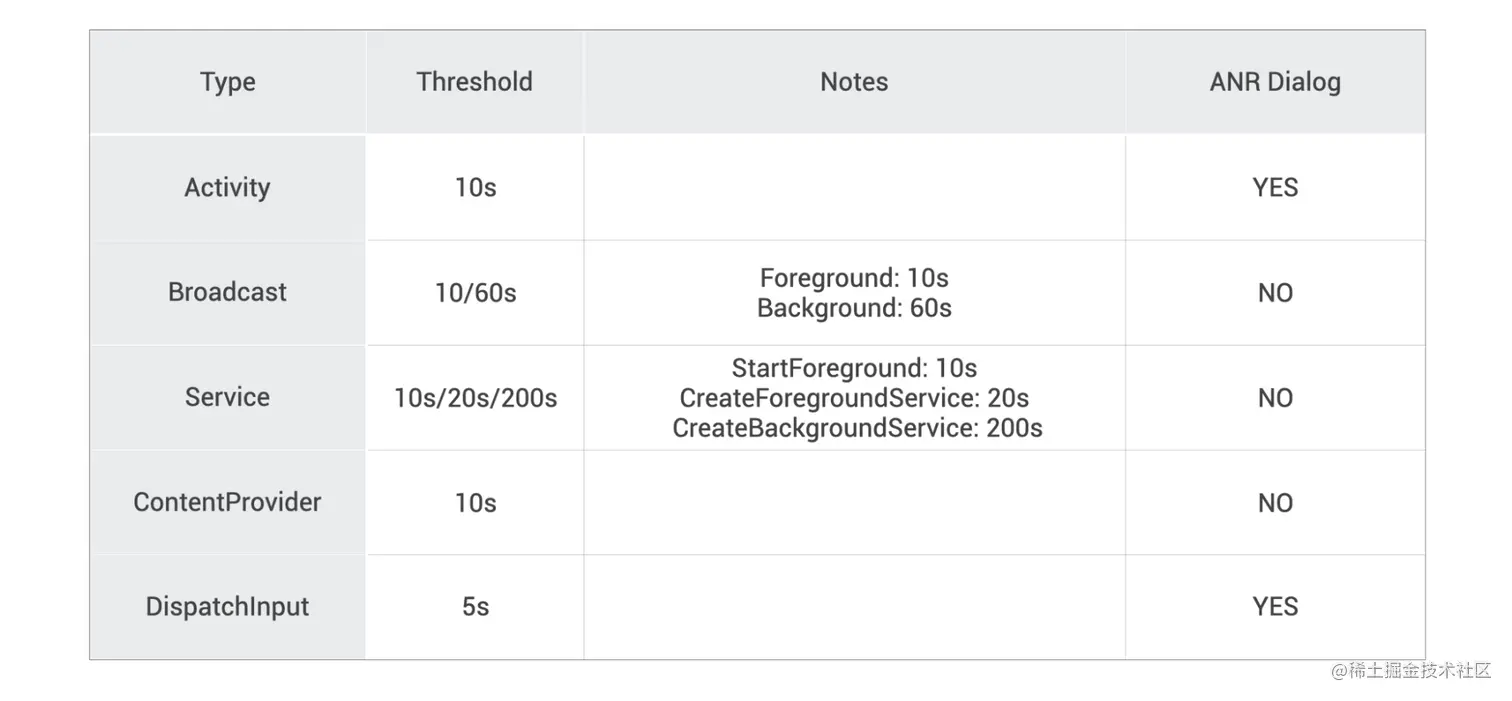Click the 10/60s threshold cell
Image resolution: width=1512 pixels, height=701 pixels.
475,293
